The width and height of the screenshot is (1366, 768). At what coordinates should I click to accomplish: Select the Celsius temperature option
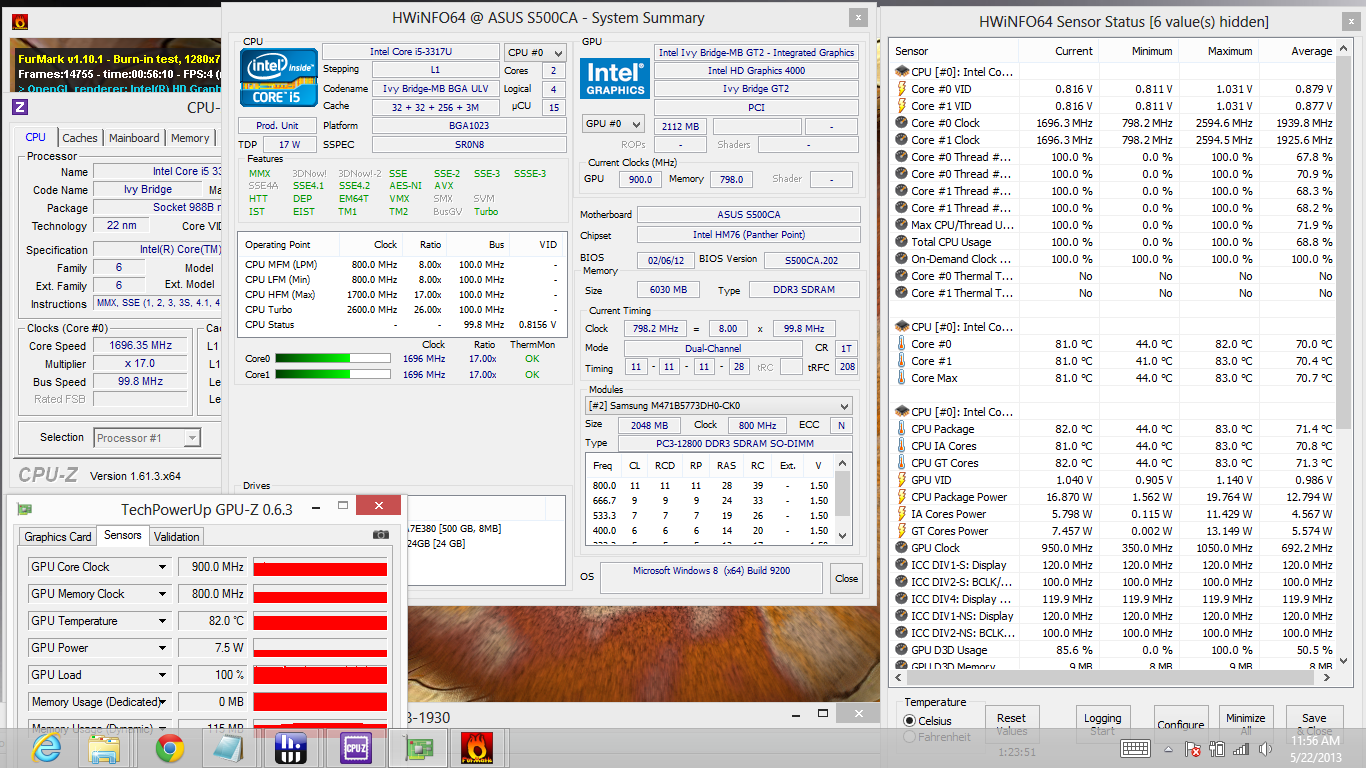click(928, 720)
